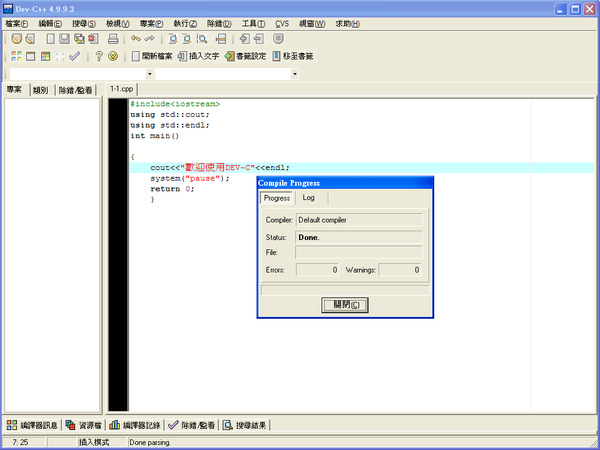Click the Close file red X icon
The image size is (600, 450).
[x=93, y=39]
